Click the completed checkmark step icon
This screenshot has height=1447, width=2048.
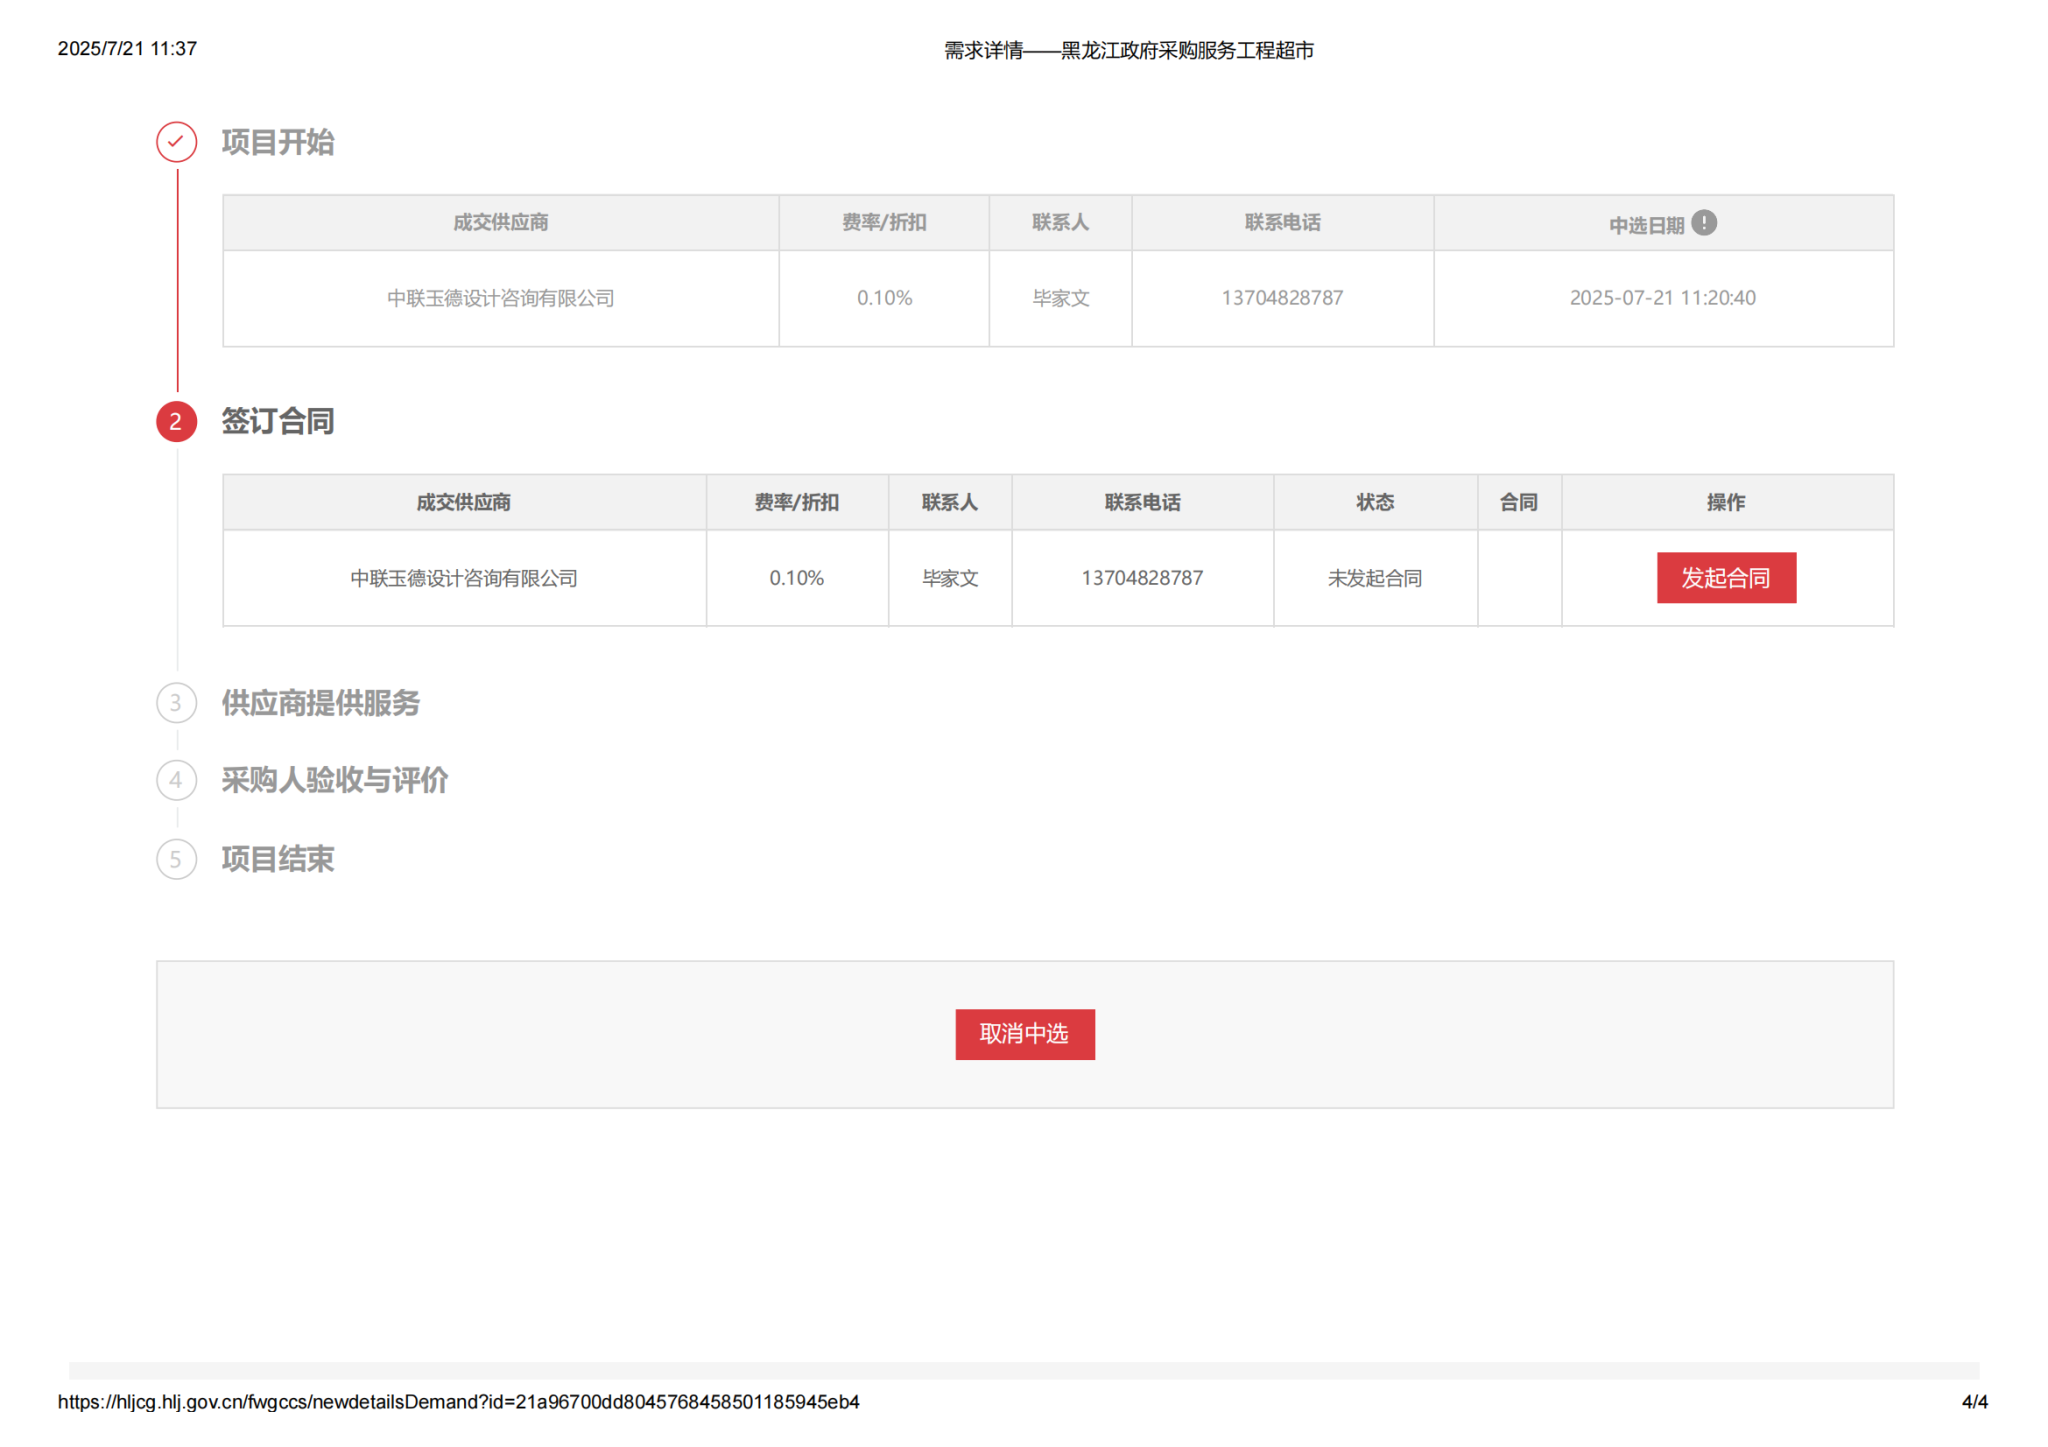point(176,142)
